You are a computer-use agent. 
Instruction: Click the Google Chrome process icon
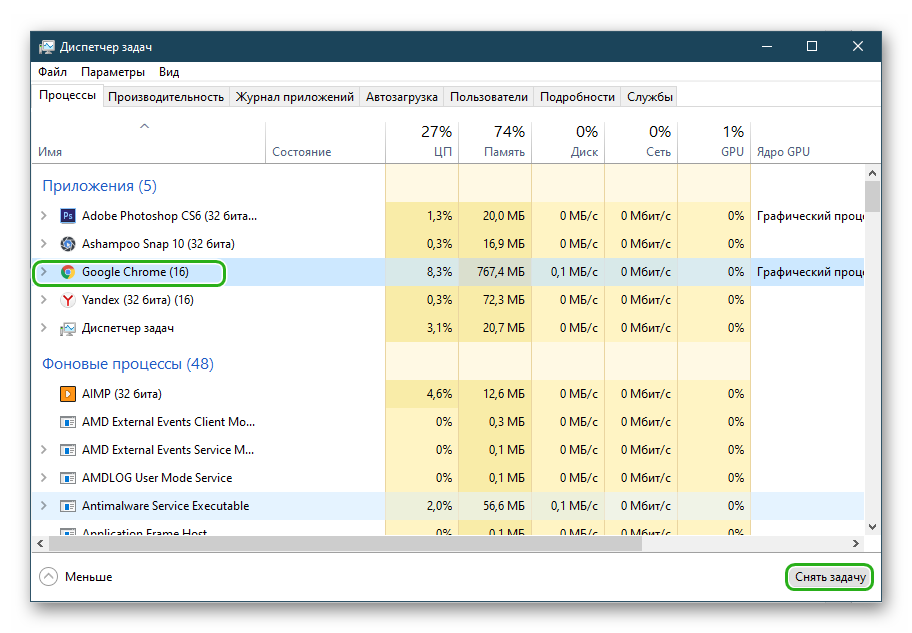[68, 271]
